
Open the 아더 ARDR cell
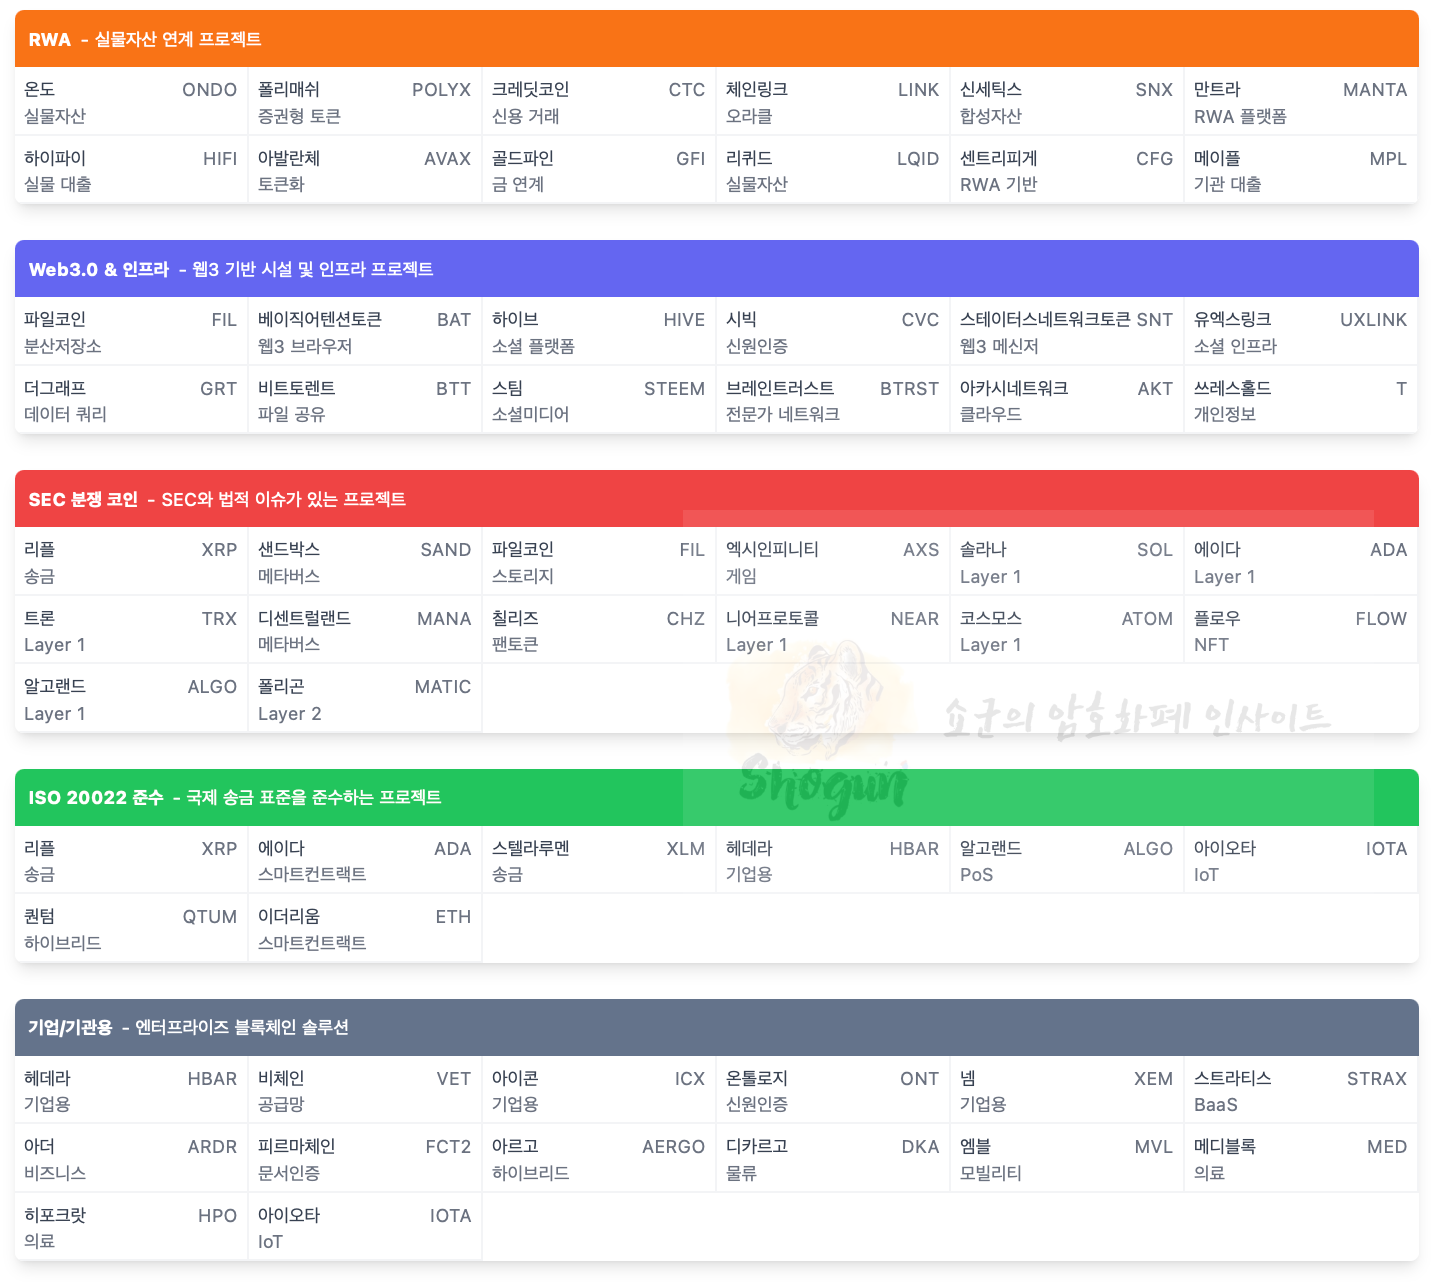131,1159
